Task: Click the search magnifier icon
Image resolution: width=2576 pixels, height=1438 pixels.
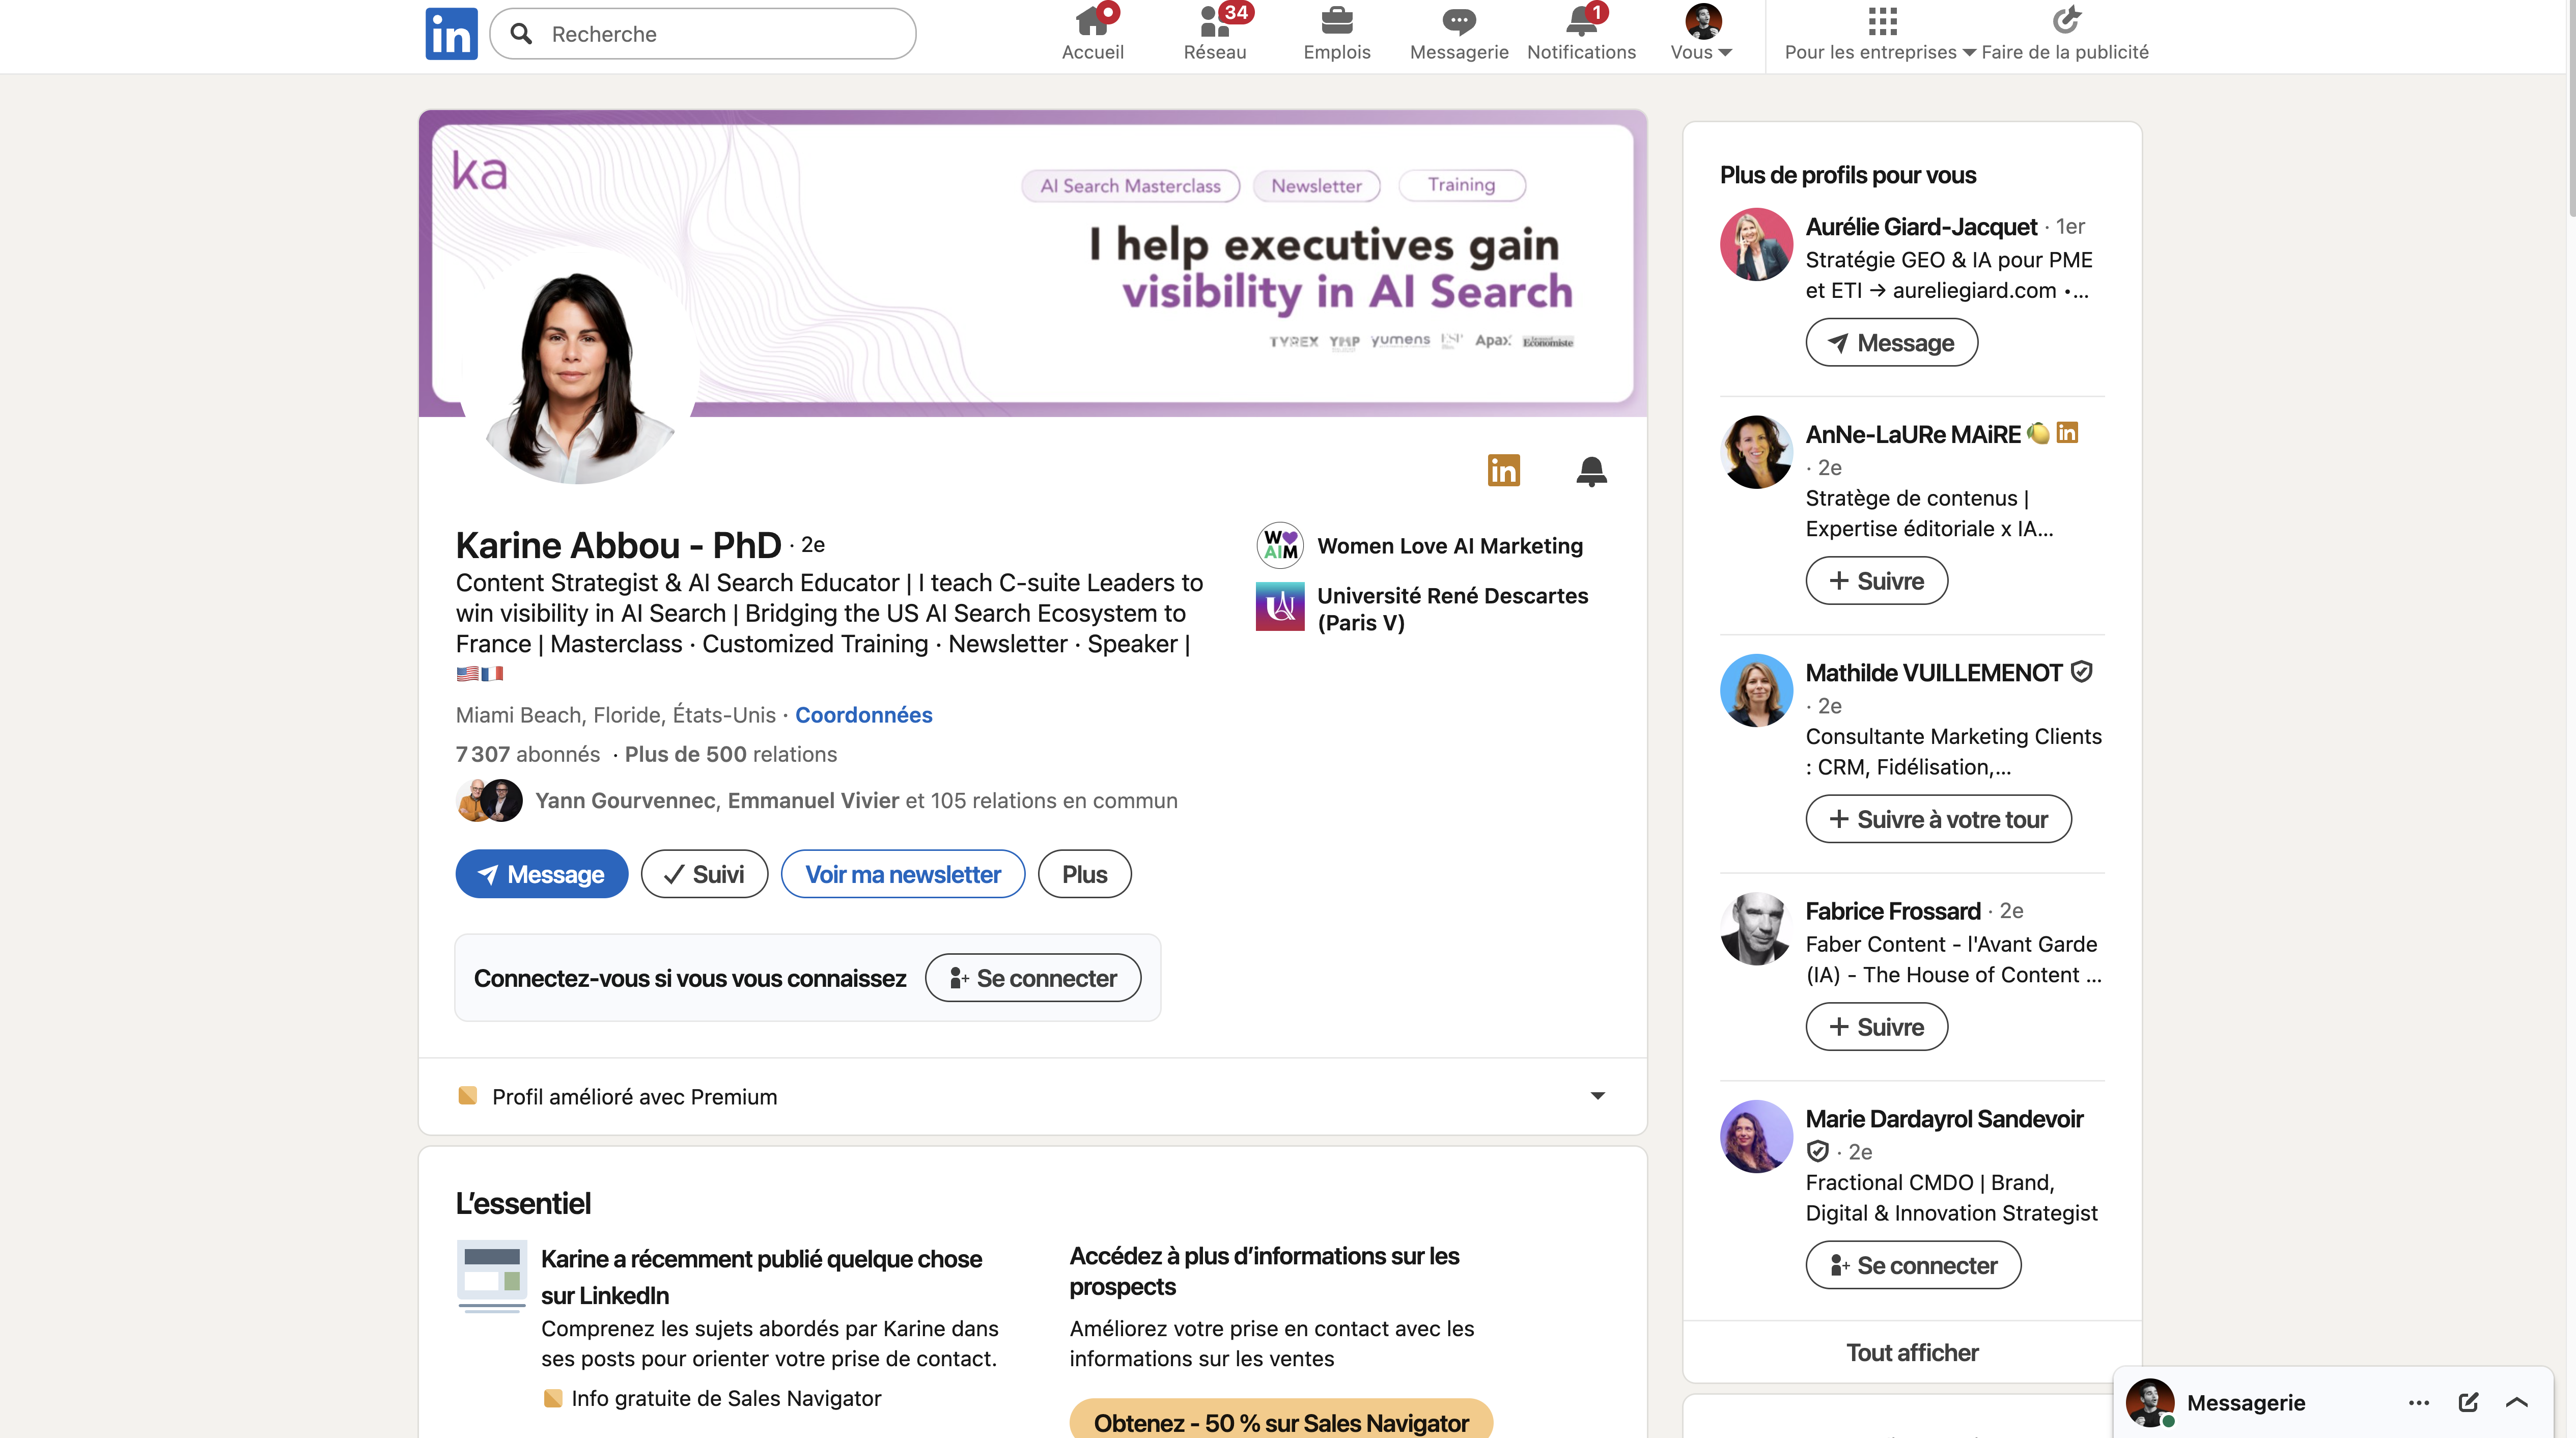Action: [x=521, y=34]
